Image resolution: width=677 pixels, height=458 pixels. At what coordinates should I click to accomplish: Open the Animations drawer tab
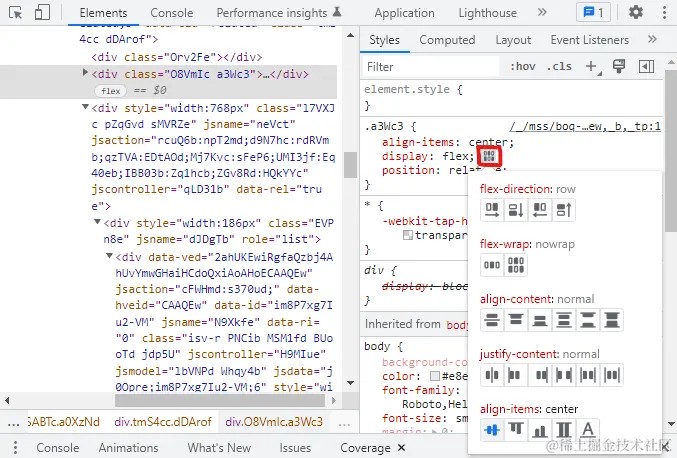[128, 448]
